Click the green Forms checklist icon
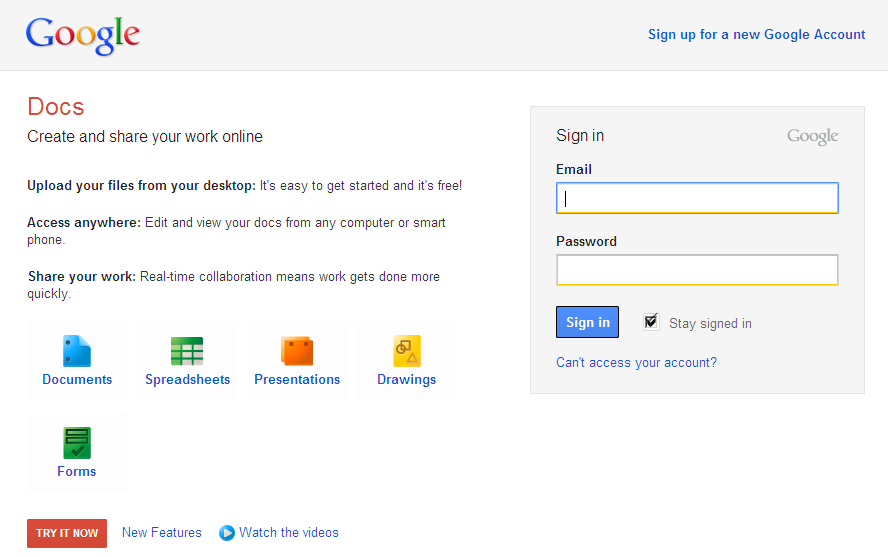Screen dimensions: 888x557 77,443
